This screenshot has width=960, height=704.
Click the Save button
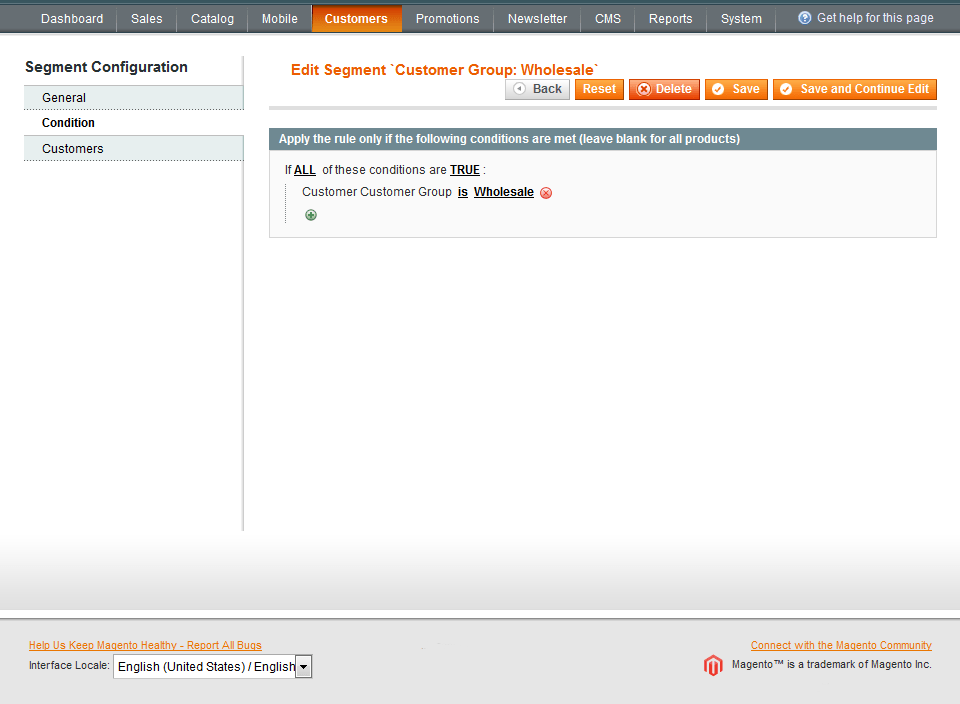tap(736, 89)
